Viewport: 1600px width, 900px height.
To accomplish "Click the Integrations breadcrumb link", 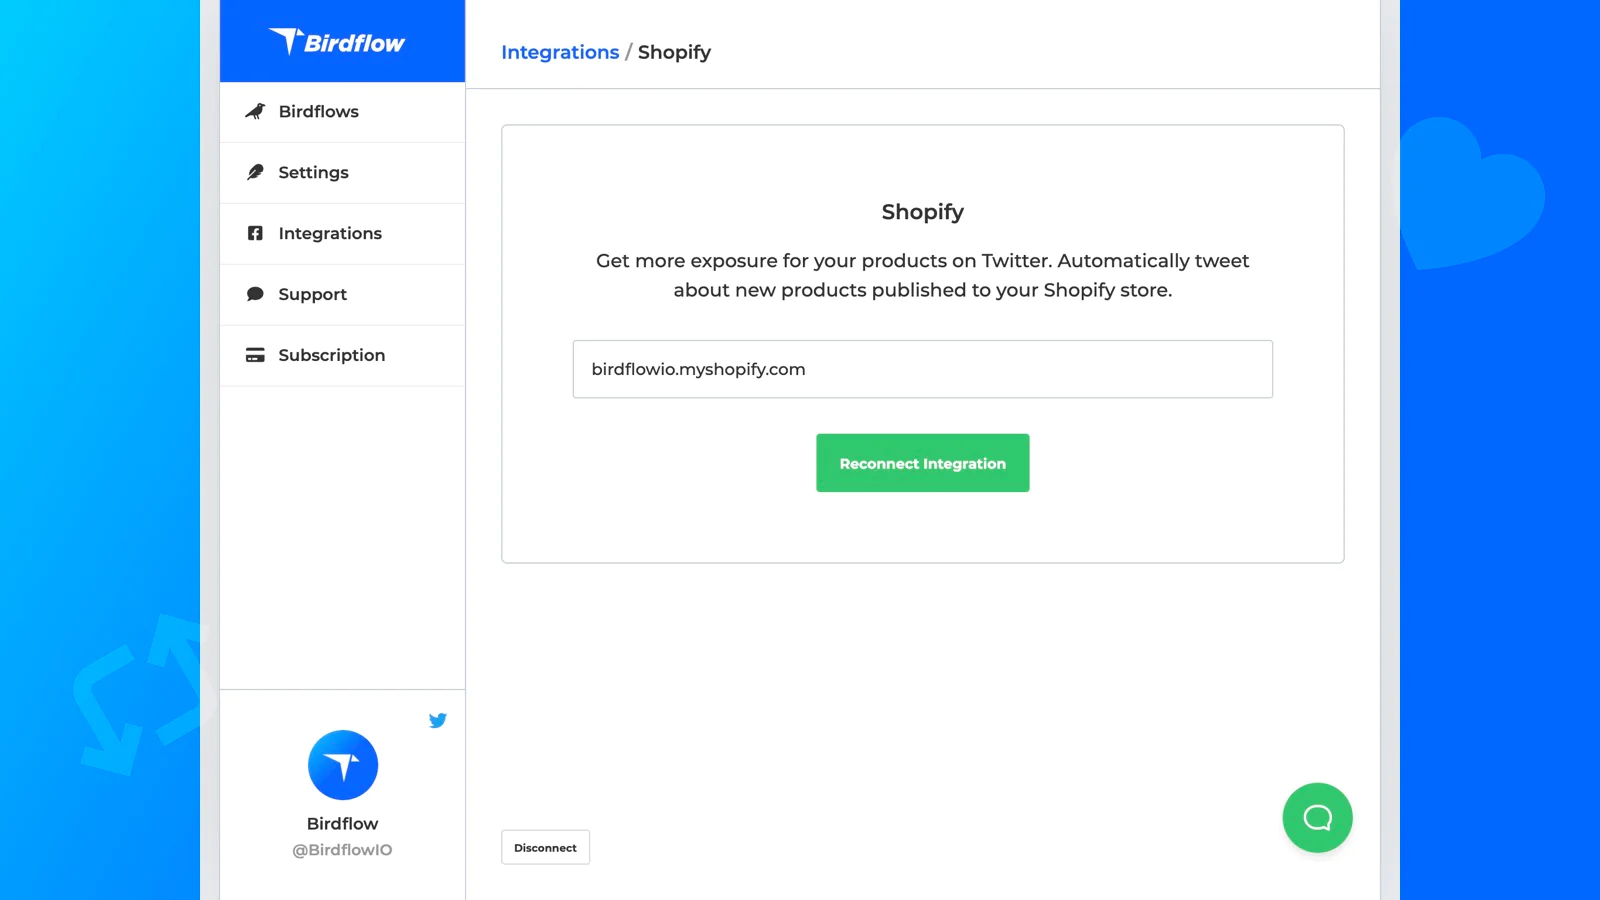I will (560, 52).
